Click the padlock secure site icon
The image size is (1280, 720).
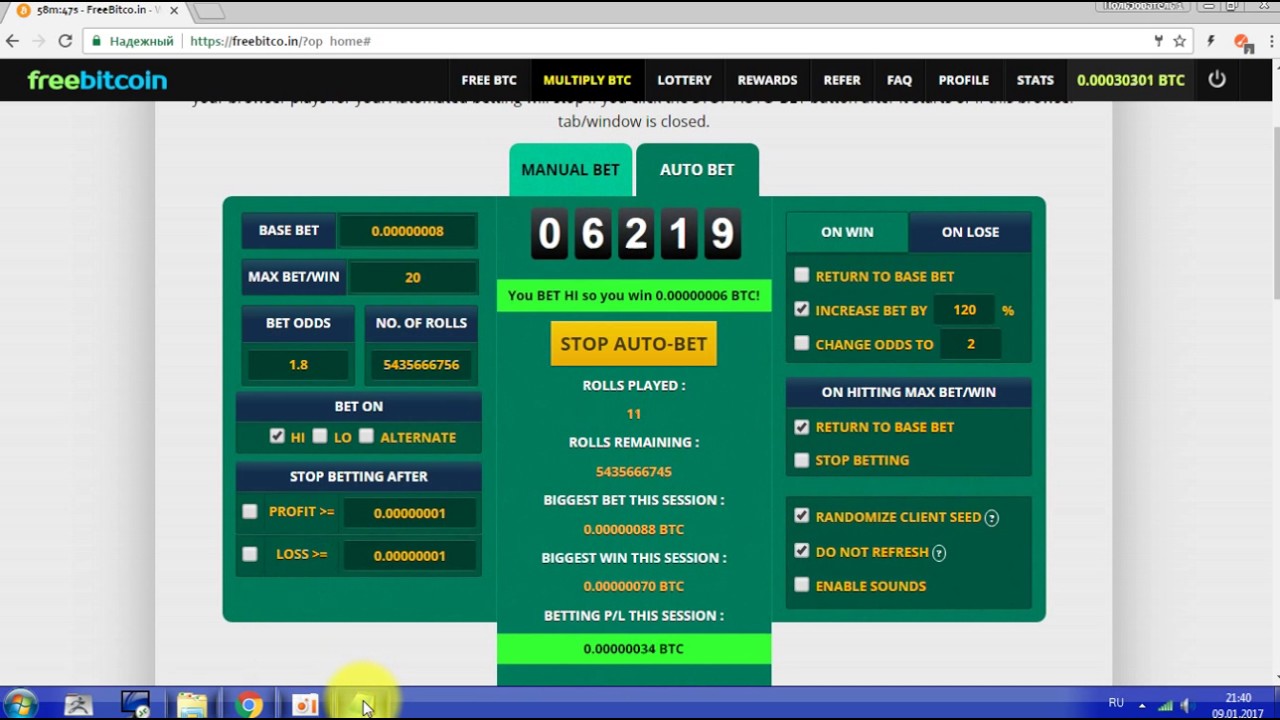[96, 41]
